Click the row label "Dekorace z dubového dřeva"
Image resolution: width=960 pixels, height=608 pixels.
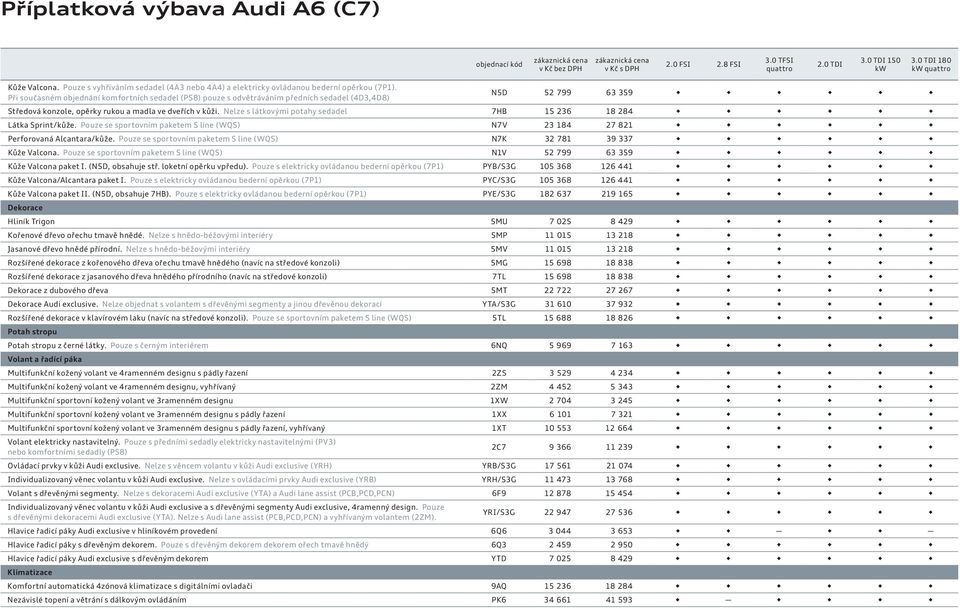click(x=58, y=290)
